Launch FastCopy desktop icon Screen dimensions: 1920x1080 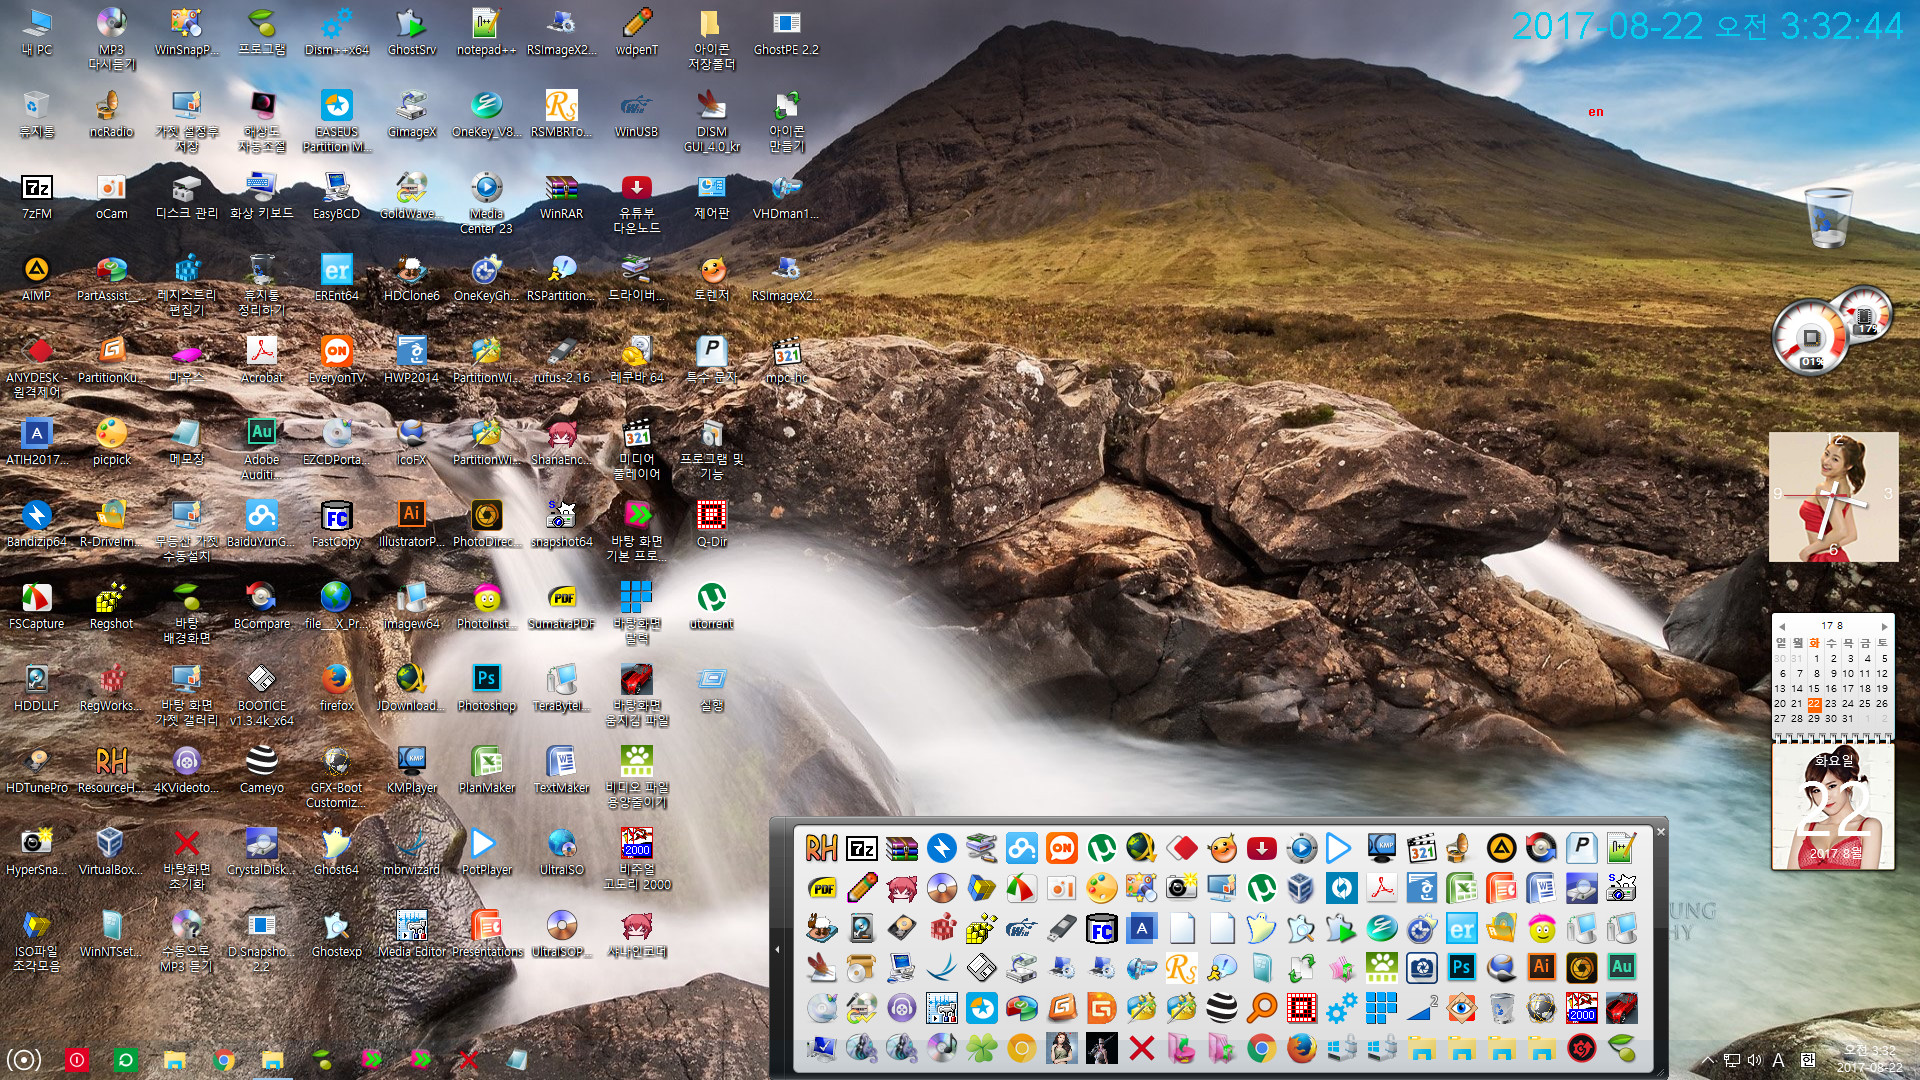(337, 524)
